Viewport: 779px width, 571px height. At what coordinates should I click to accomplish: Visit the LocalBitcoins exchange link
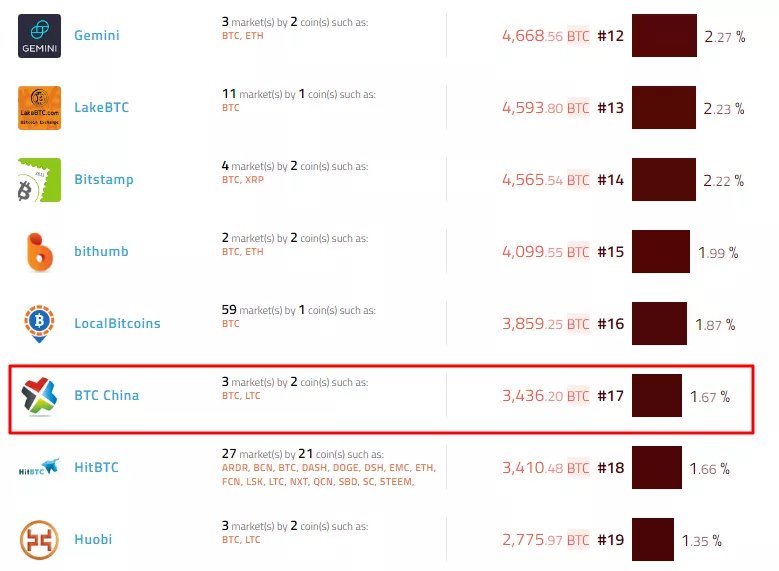pyautogui.click(x=117, y=324)
